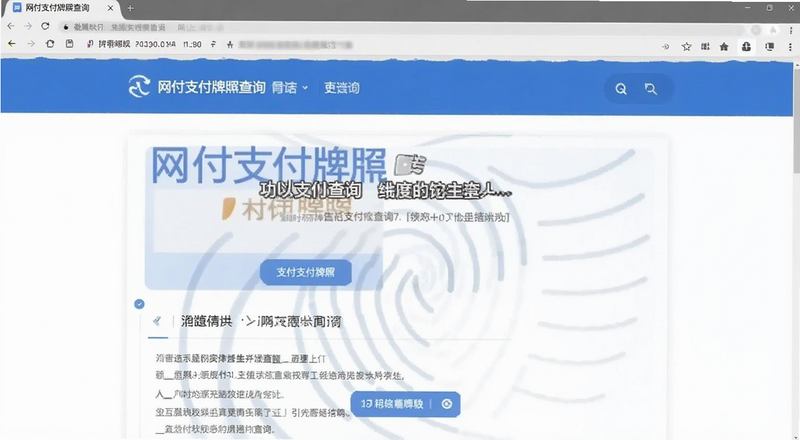The image size is (800, 440).
Task: Maximize the browser window
Action: point(769,8)
